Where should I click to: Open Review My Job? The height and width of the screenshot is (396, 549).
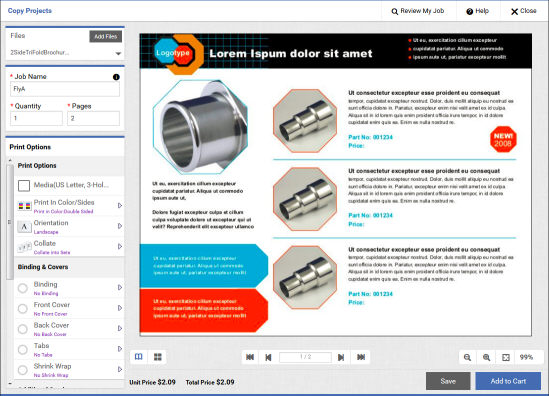418,11
